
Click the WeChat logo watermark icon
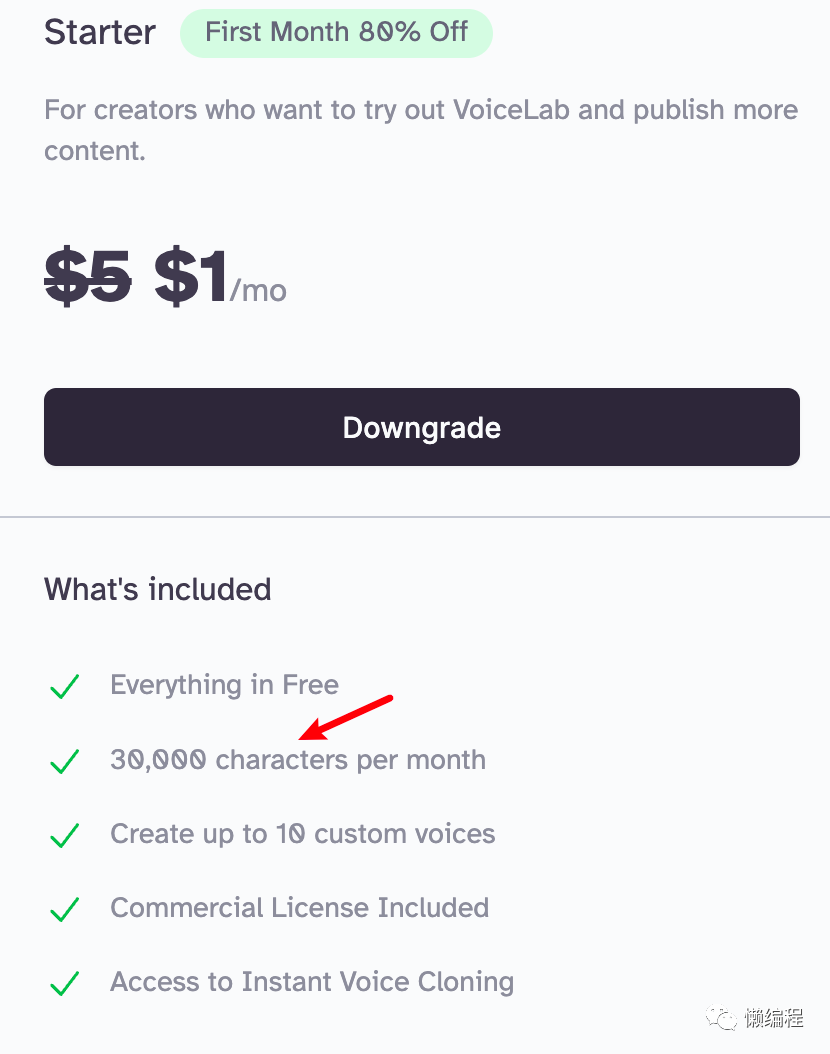pos(722,1018)
